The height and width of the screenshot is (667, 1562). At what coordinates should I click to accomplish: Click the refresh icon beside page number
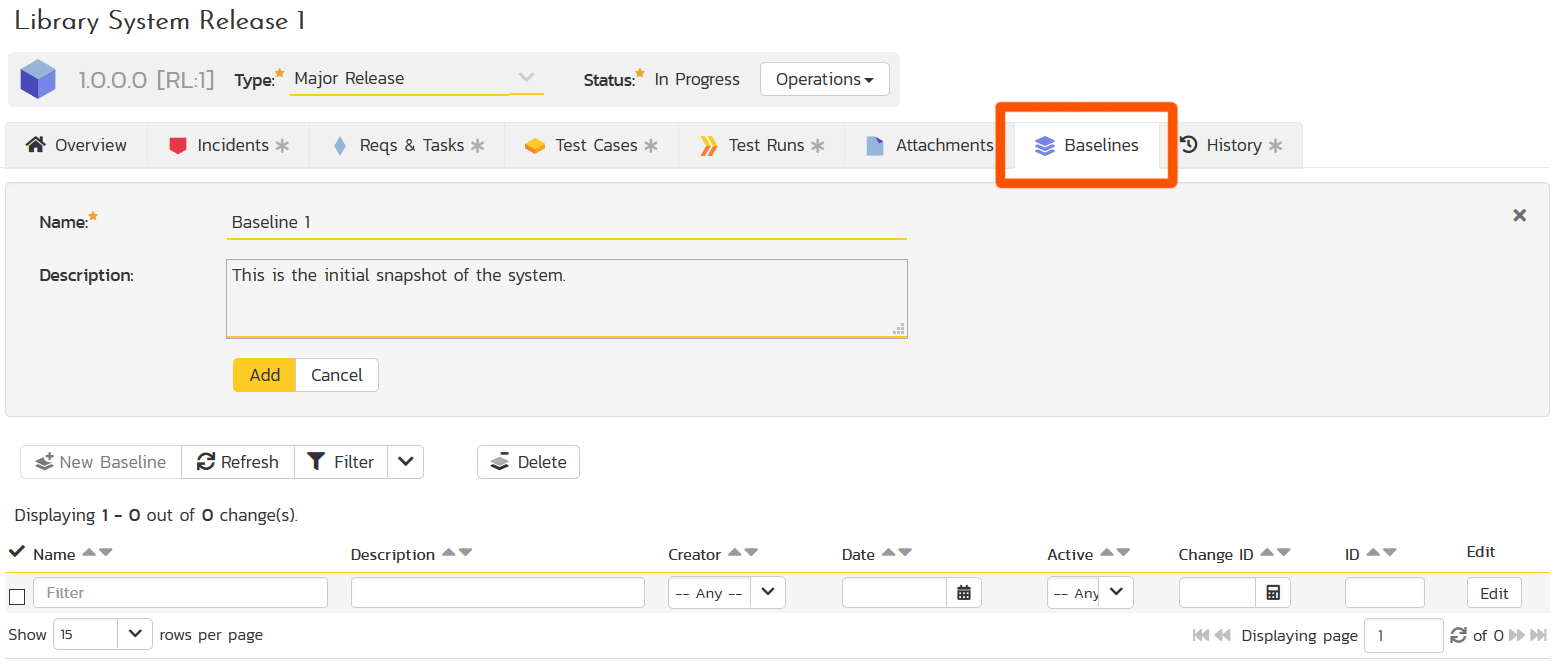pos(1458,635)
